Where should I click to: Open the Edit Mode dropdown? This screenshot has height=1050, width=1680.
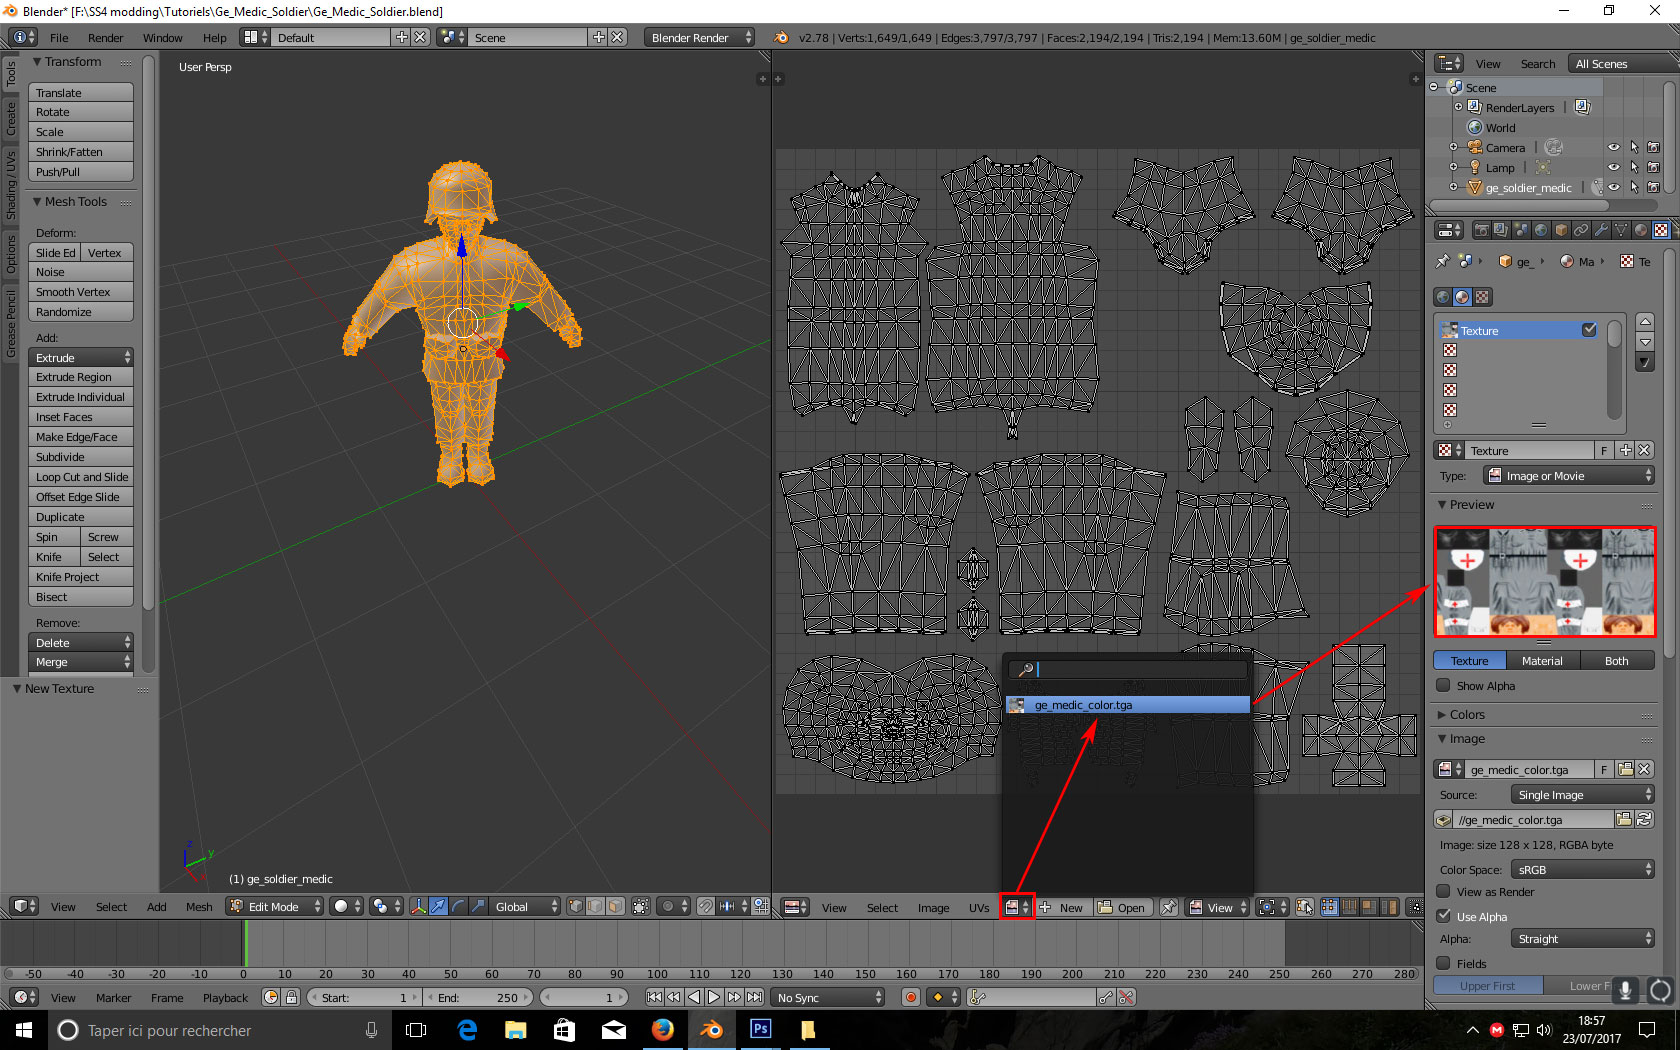tap(275, 906)
